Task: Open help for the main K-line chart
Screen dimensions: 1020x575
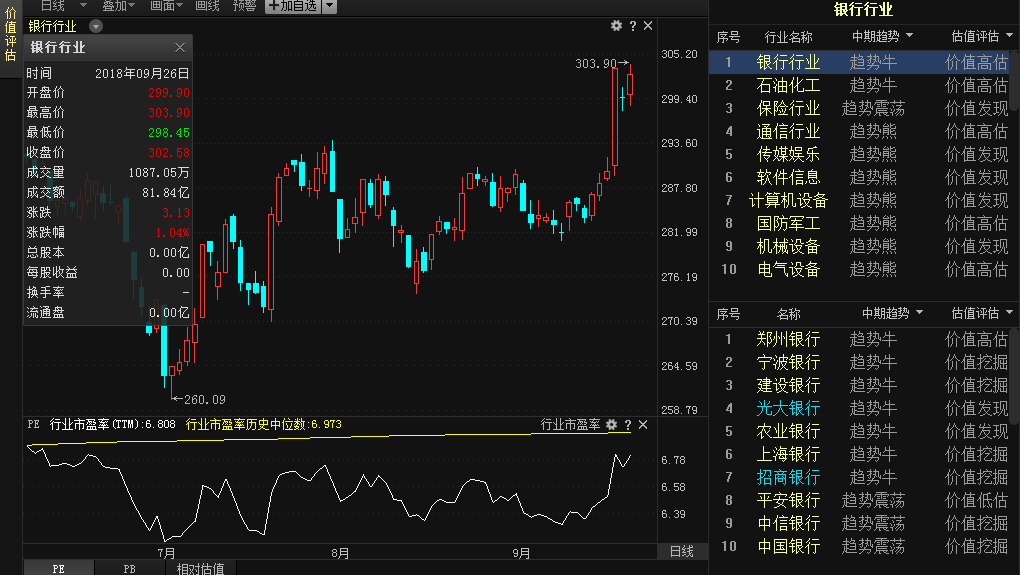Action: click(x=632, y=26)
